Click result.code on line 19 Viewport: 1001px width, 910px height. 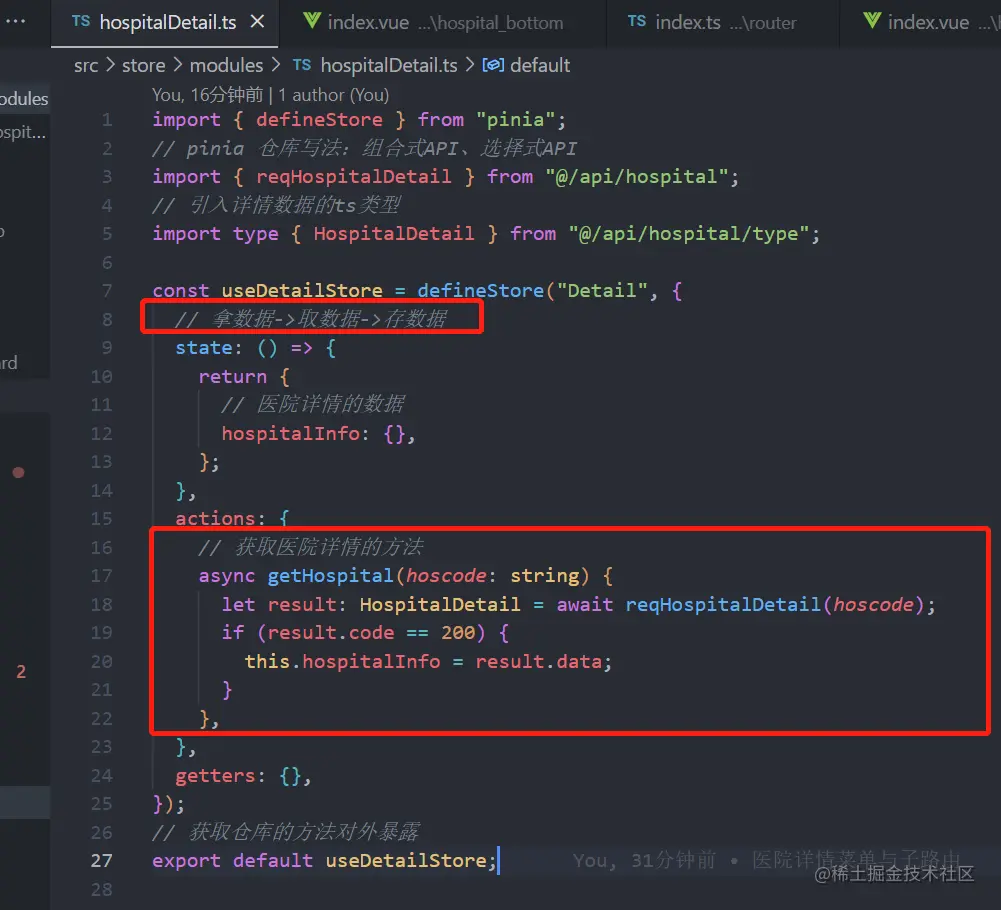pos(331,633)
